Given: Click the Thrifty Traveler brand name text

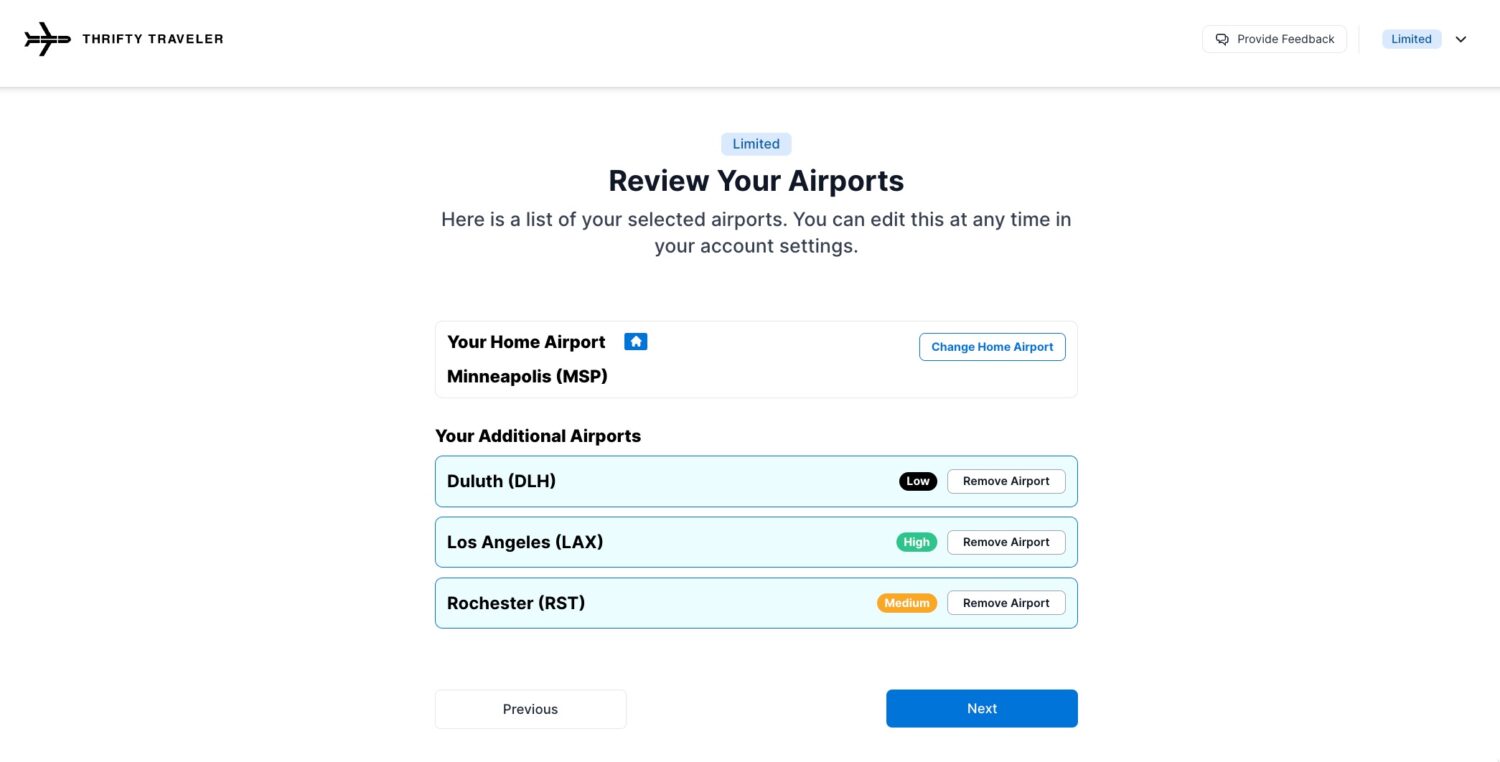Looking at the screenshot, I should pos(152,39).
